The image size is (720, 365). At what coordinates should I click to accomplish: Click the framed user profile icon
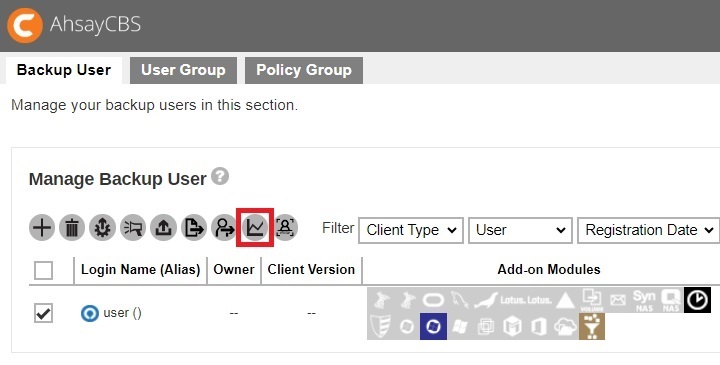[285, 228]
